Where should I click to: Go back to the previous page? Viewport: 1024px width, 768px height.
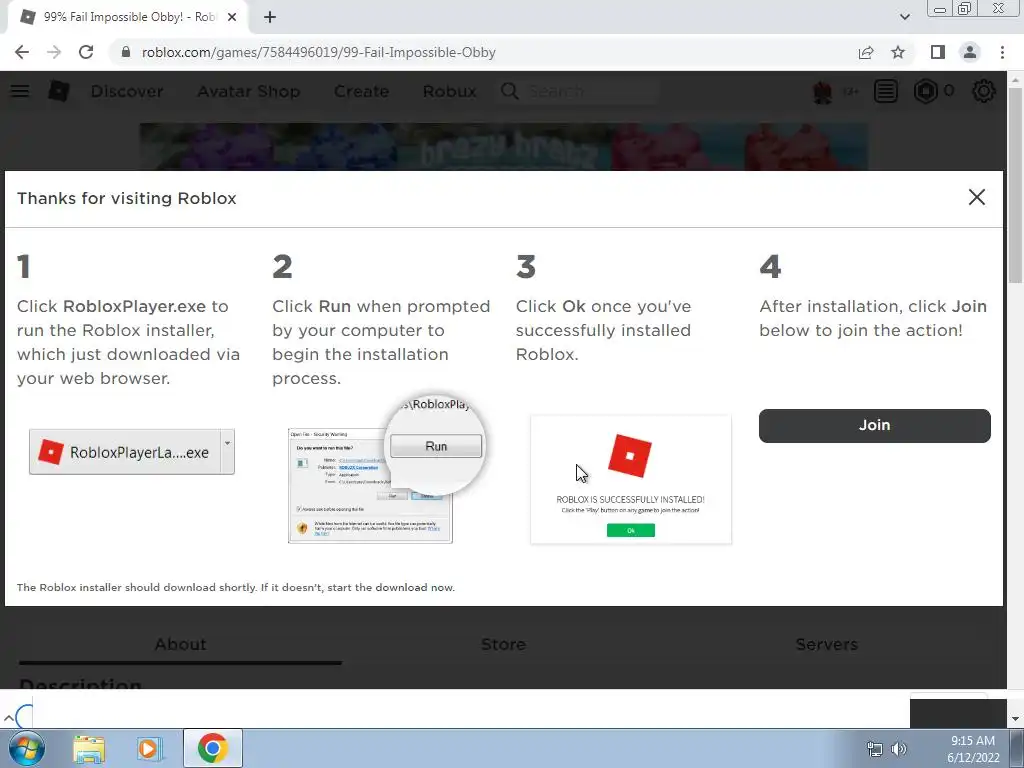point(22,52)
